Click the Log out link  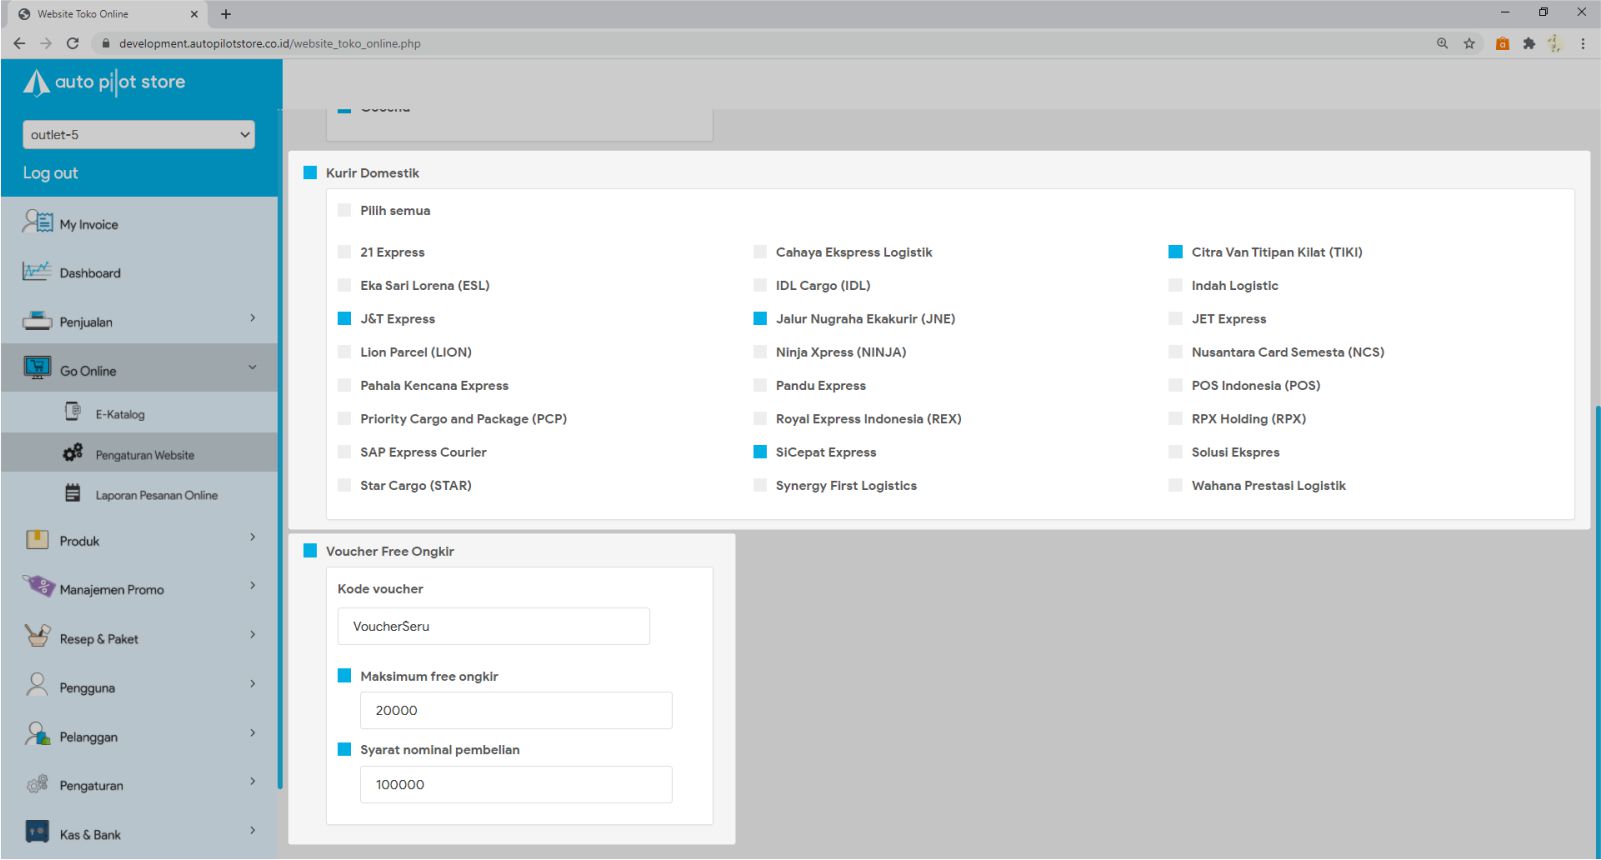coord(50,173)
